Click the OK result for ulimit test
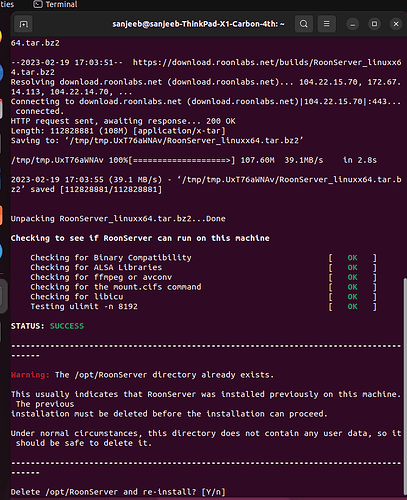 (x=352, y=306)
